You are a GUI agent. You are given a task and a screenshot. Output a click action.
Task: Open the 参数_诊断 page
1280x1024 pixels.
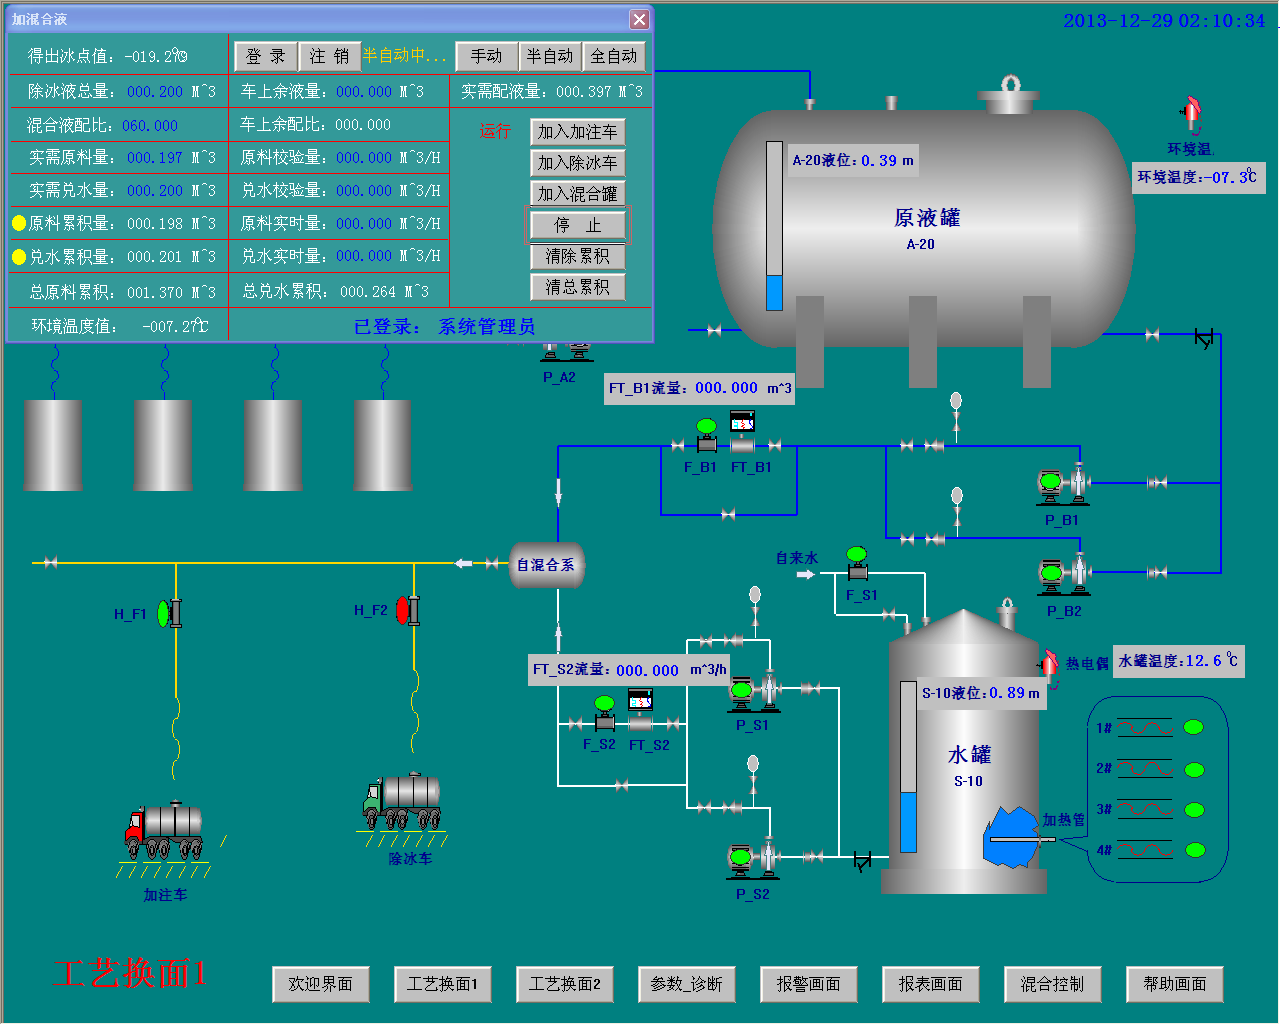686,984
